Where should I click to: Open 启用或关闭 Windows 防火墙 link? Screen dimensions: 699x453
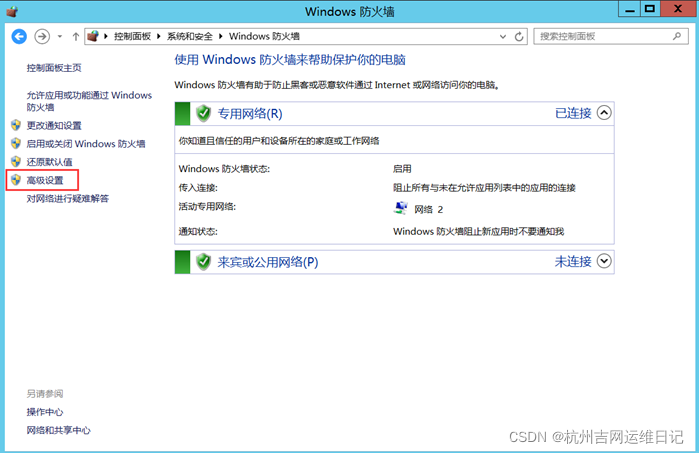(x=86, y=144)
